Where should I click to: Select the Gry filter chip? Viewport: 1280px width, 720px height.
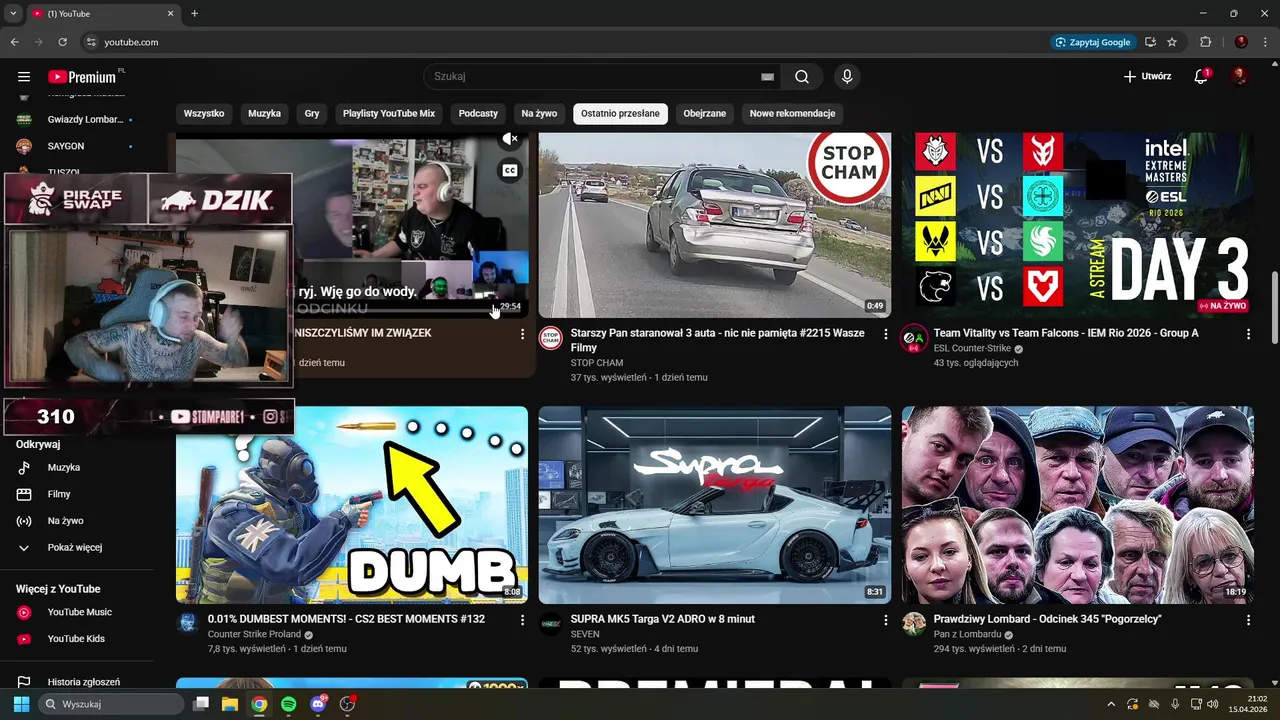pyautogui.click(x=312, y=113)
